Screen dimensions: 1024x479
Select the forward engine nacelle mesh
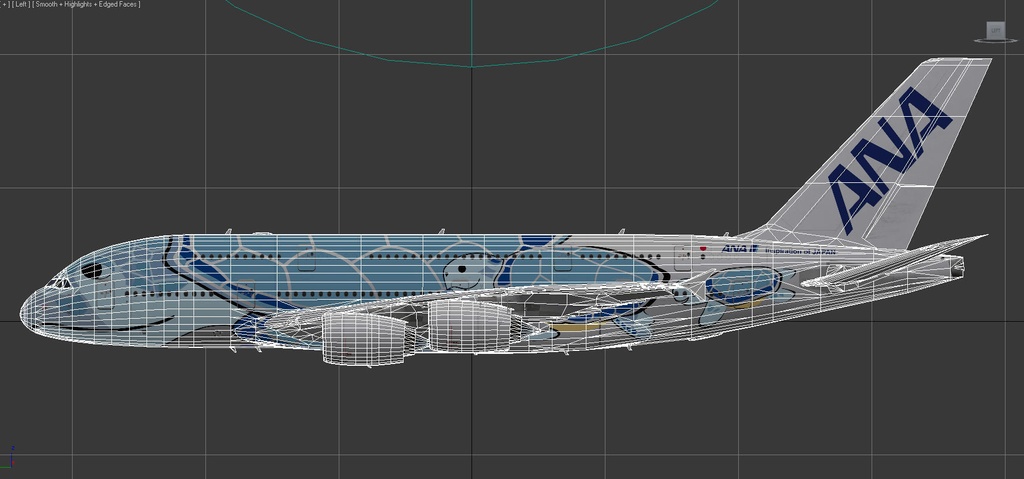[366, 337]
